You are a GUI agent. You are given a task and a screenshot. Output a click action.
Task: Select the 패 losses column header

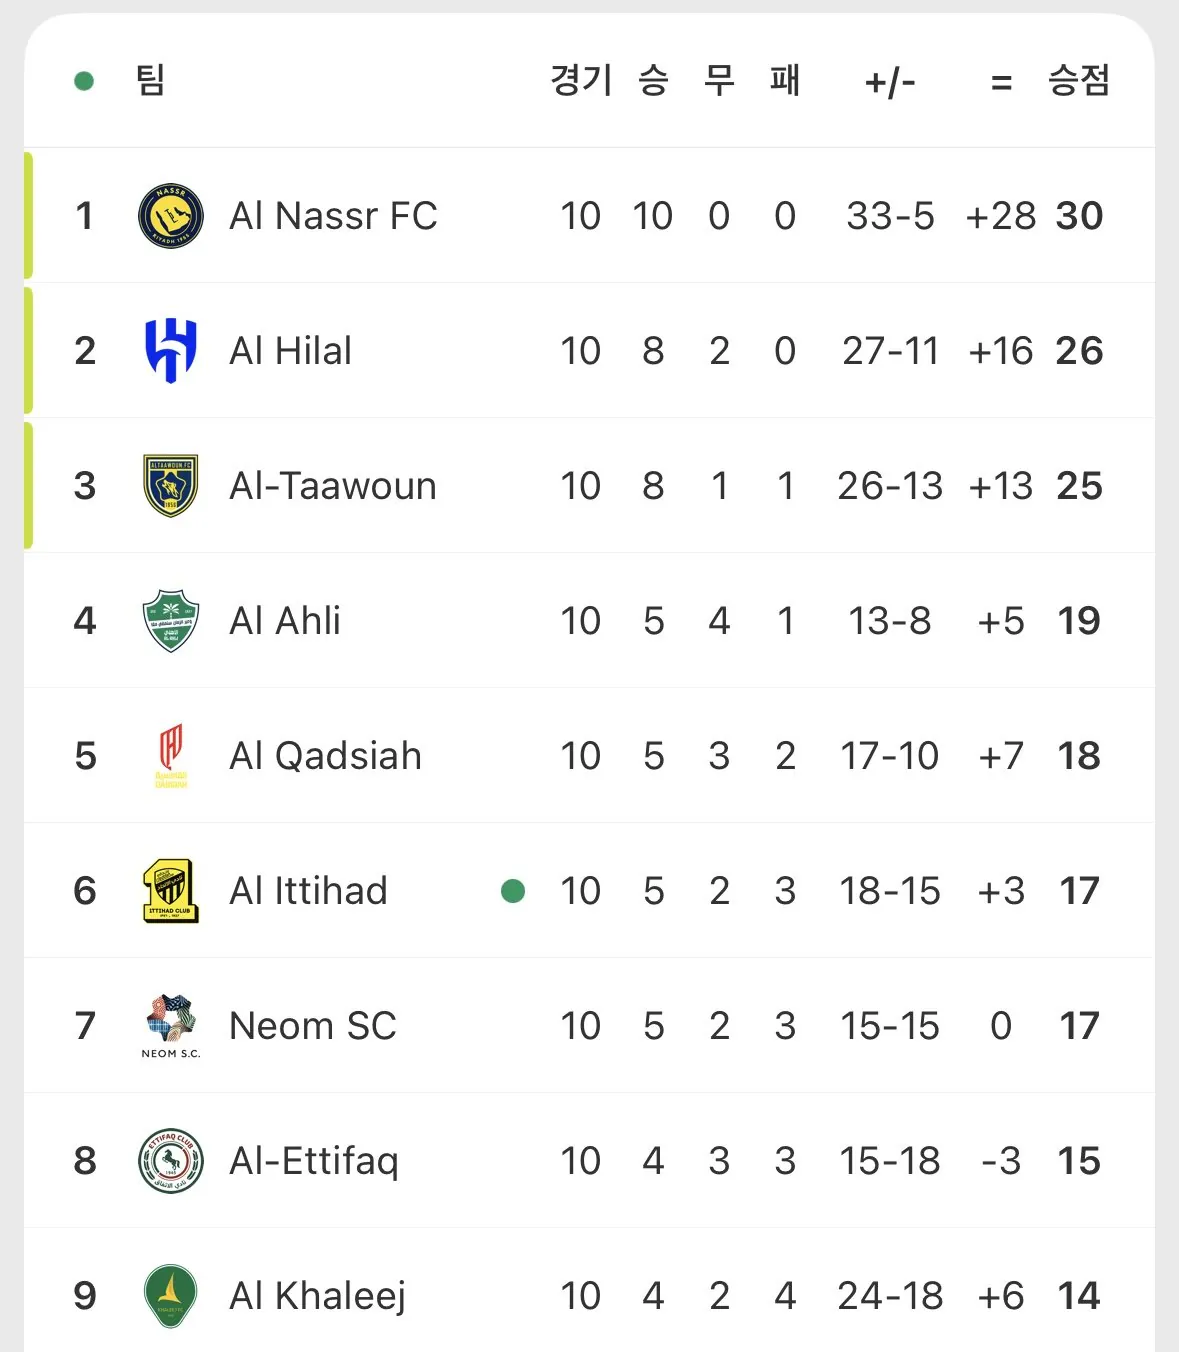click(x=785, y=81)
